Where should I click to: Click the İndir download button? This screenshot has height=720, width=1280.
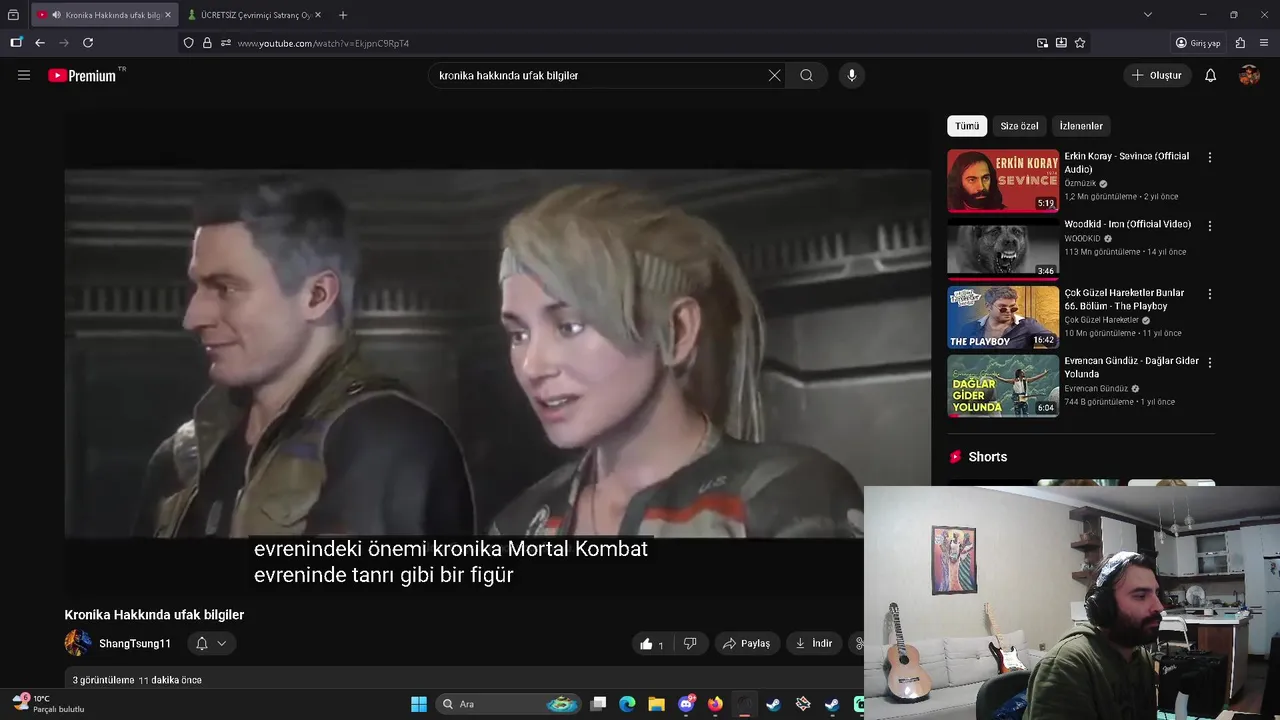814,644
